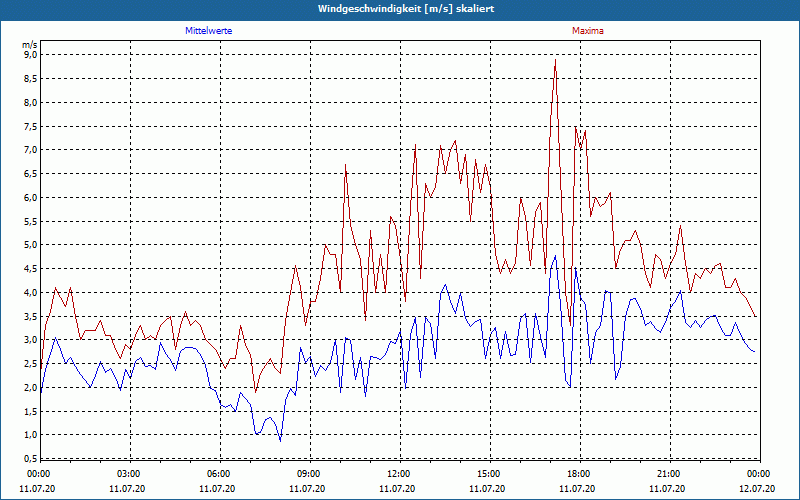Click the 'm/s' unit label on the axis
Screen dimensions: 800x500
(30, 45)
